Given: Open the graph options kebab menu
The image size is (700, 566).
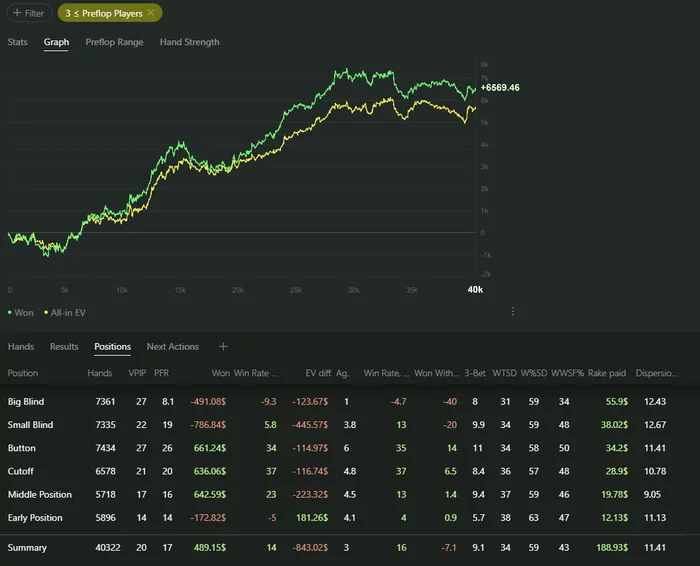Looking at the screenshot, I should (512, 311).
